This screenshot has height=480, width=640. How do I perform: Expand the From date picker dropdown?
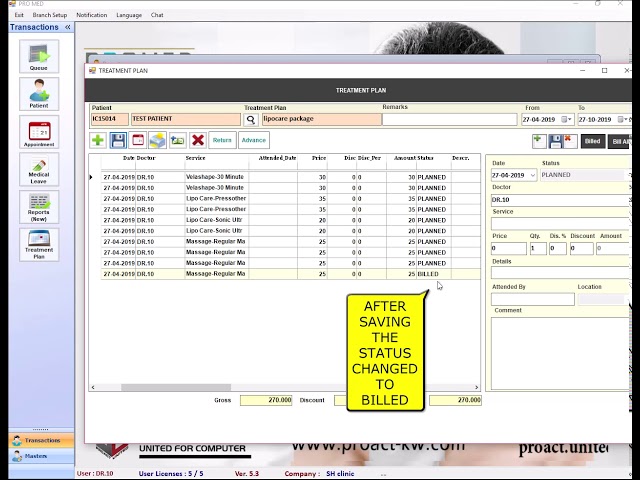click(x=567, y=120)
